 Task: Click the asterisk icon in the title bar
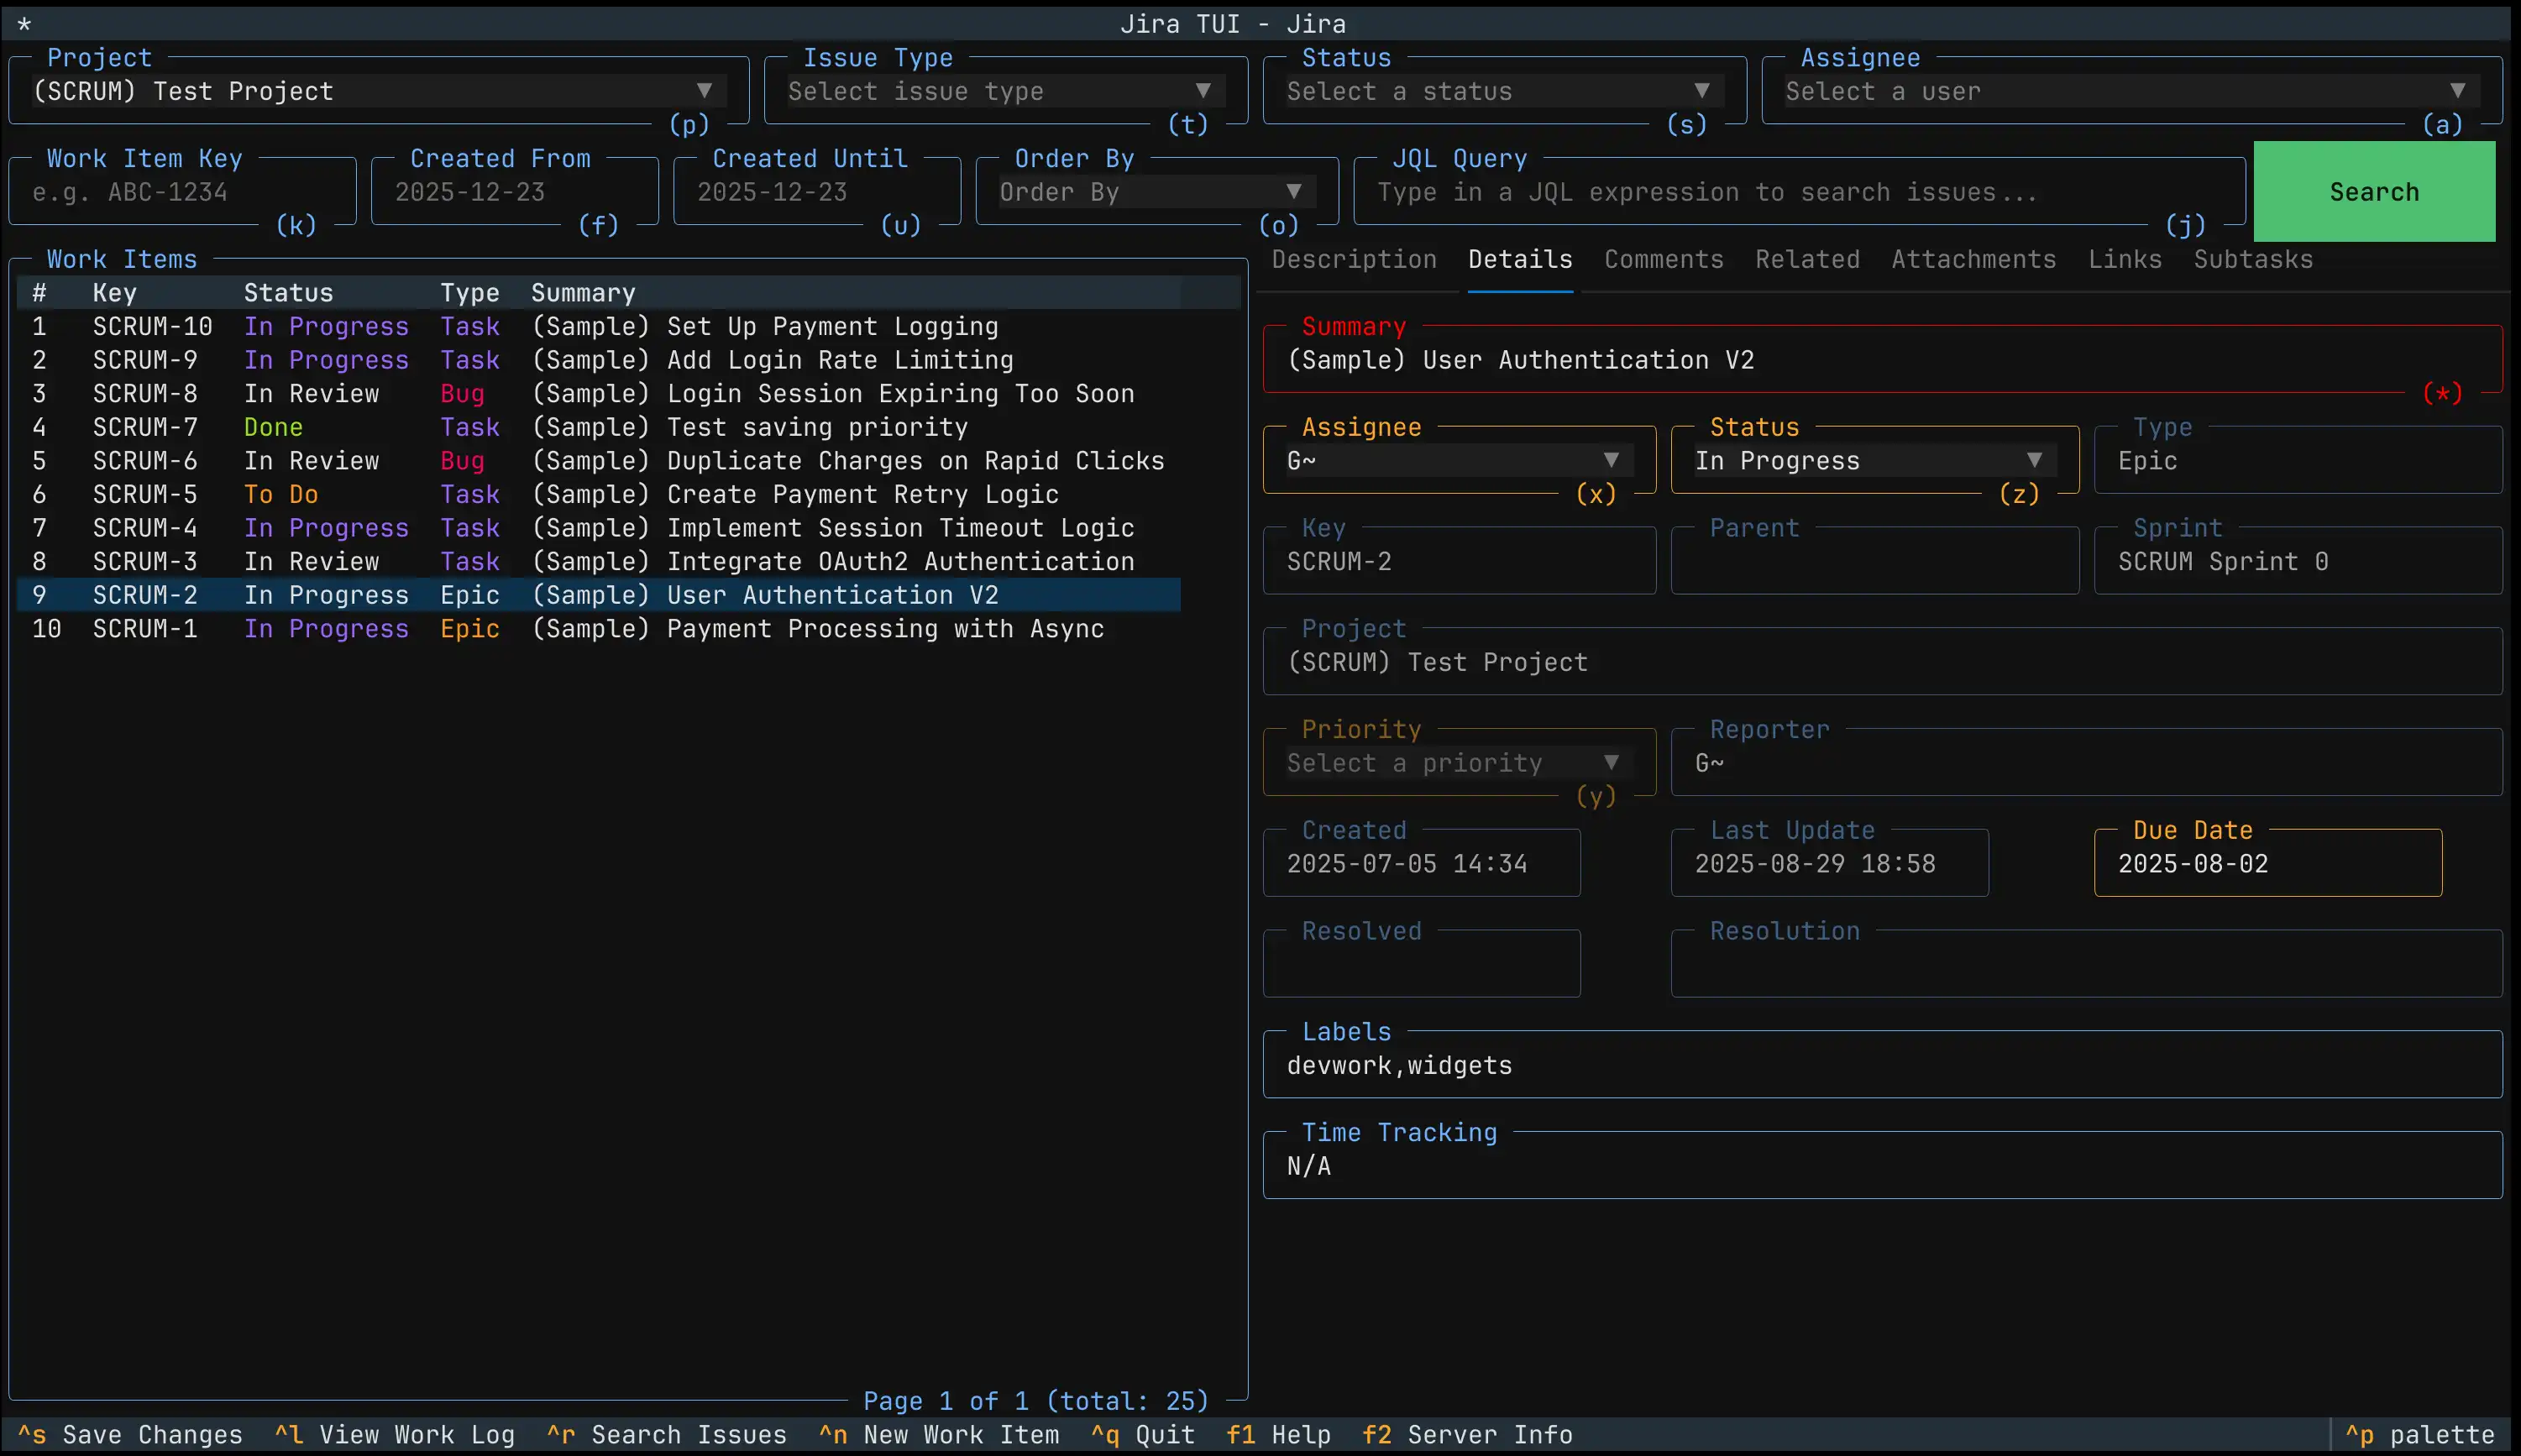click(24, 24)
